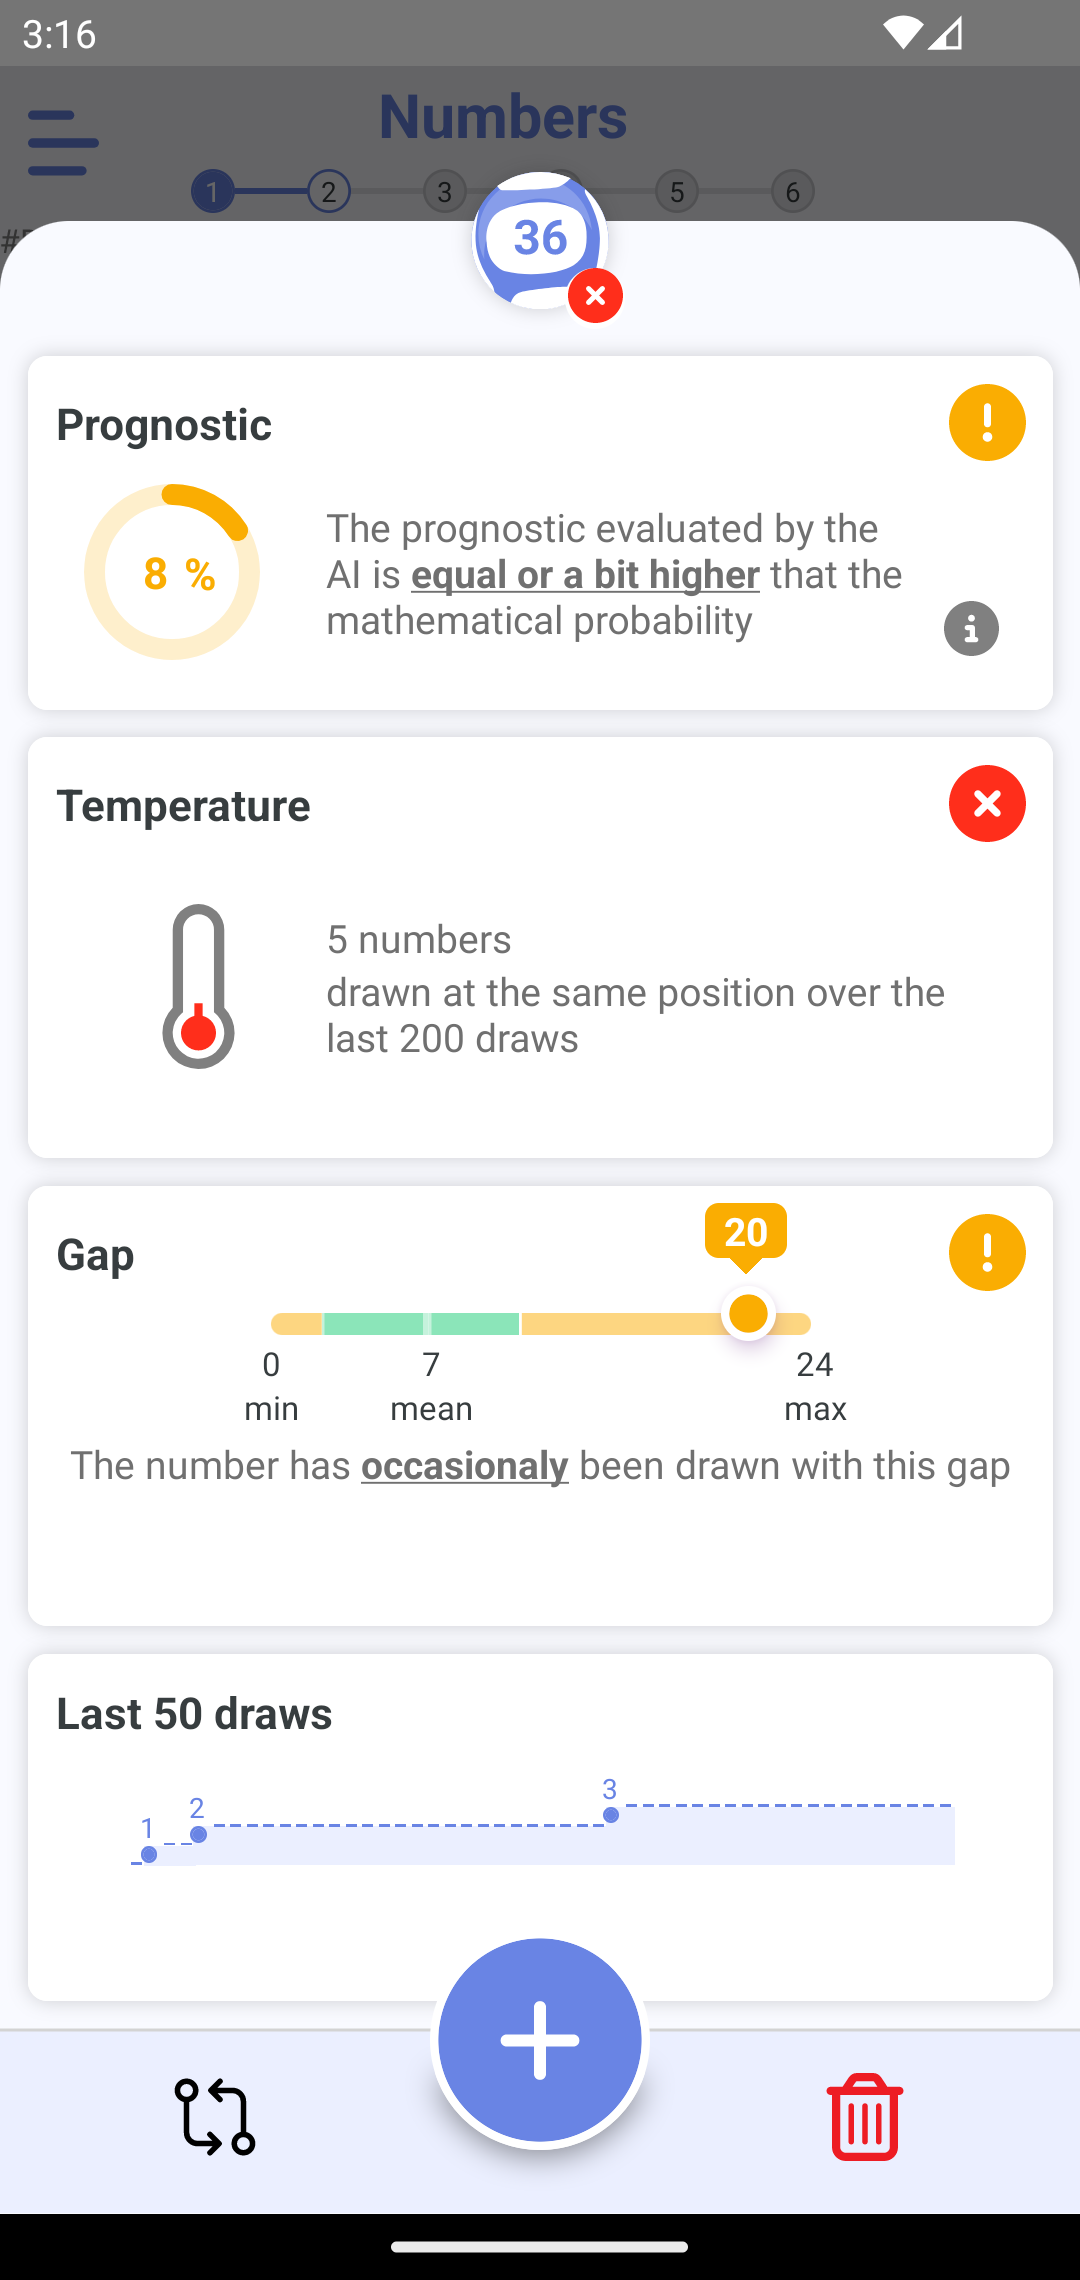Go to step 6 in stepper
Viewport: 1080px width, 2280px height.
pyautogui.click(x=793, y=191)
